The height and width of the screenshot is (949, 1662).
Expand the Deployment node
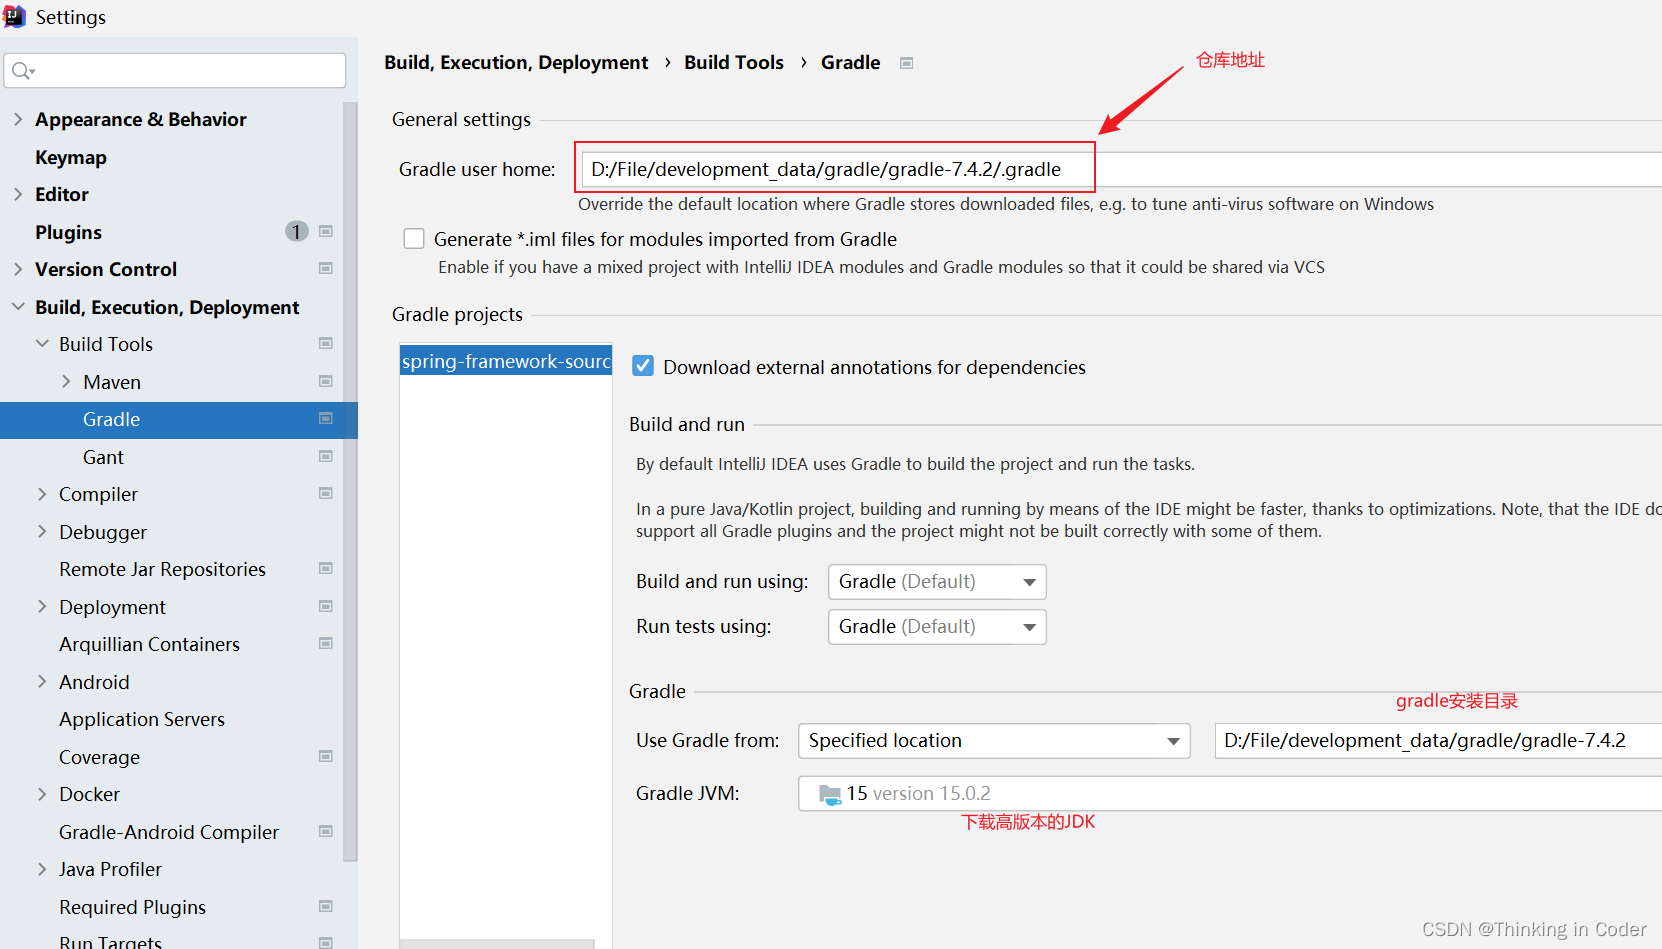(42, 607)
